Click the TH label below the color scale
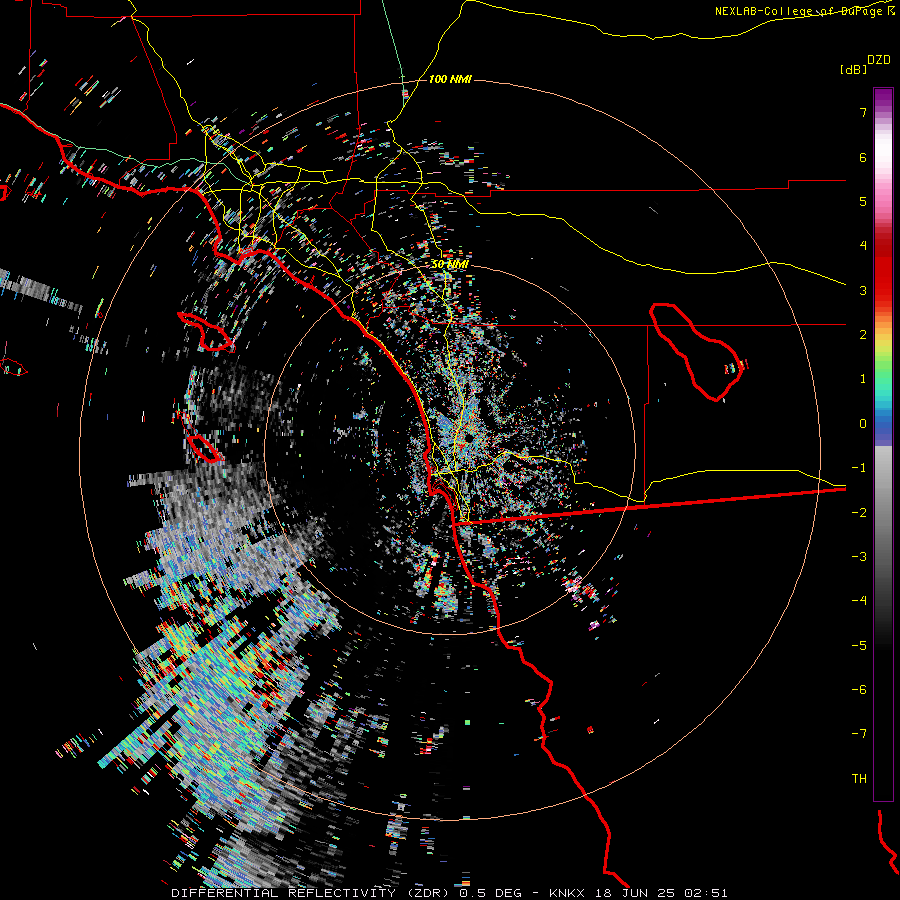Screen dimensions: 900x900 coord(859,778)
